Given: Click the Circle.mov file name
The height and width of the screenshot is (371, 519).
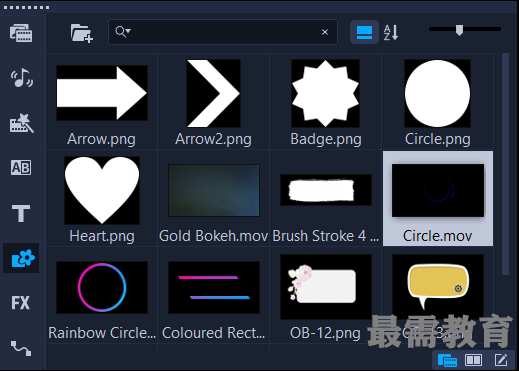Looking at the screenshot, I should (437, 236).
